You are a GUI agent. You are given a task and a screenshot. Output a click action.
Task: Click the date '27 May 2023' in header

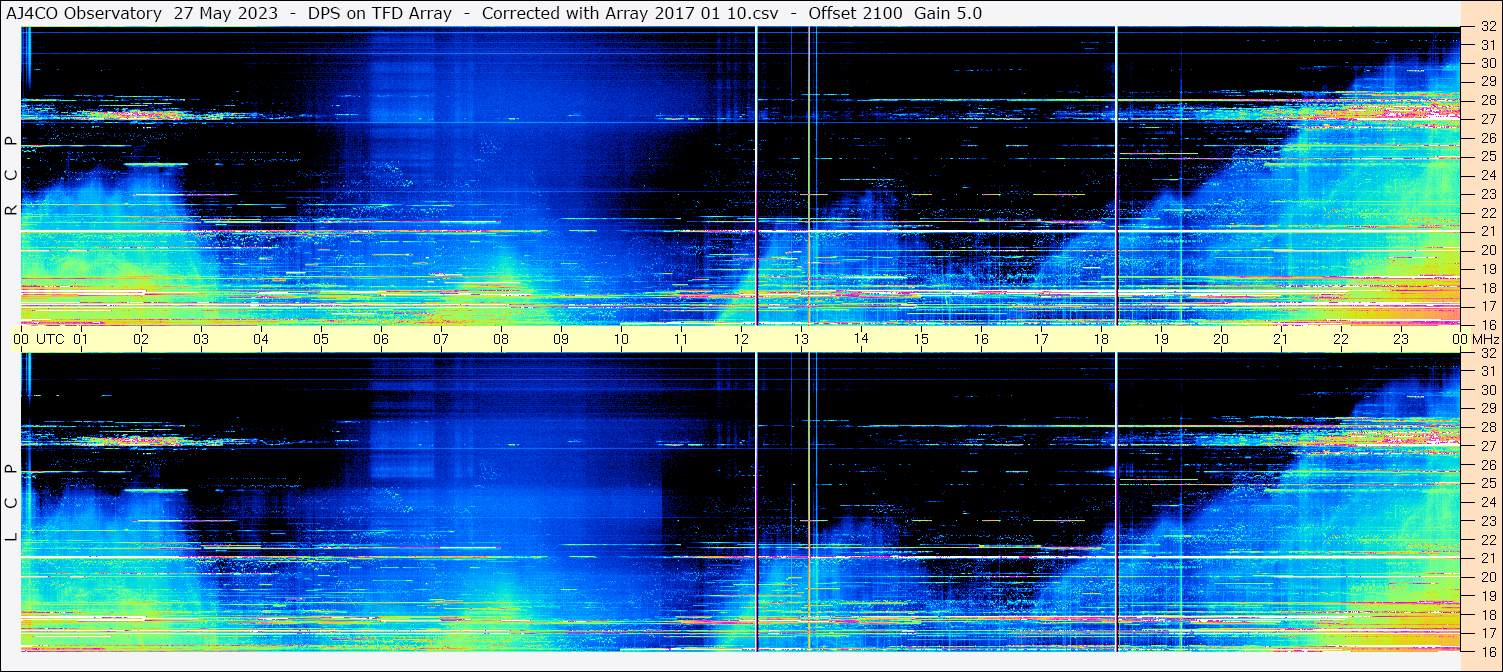point(228,14)
